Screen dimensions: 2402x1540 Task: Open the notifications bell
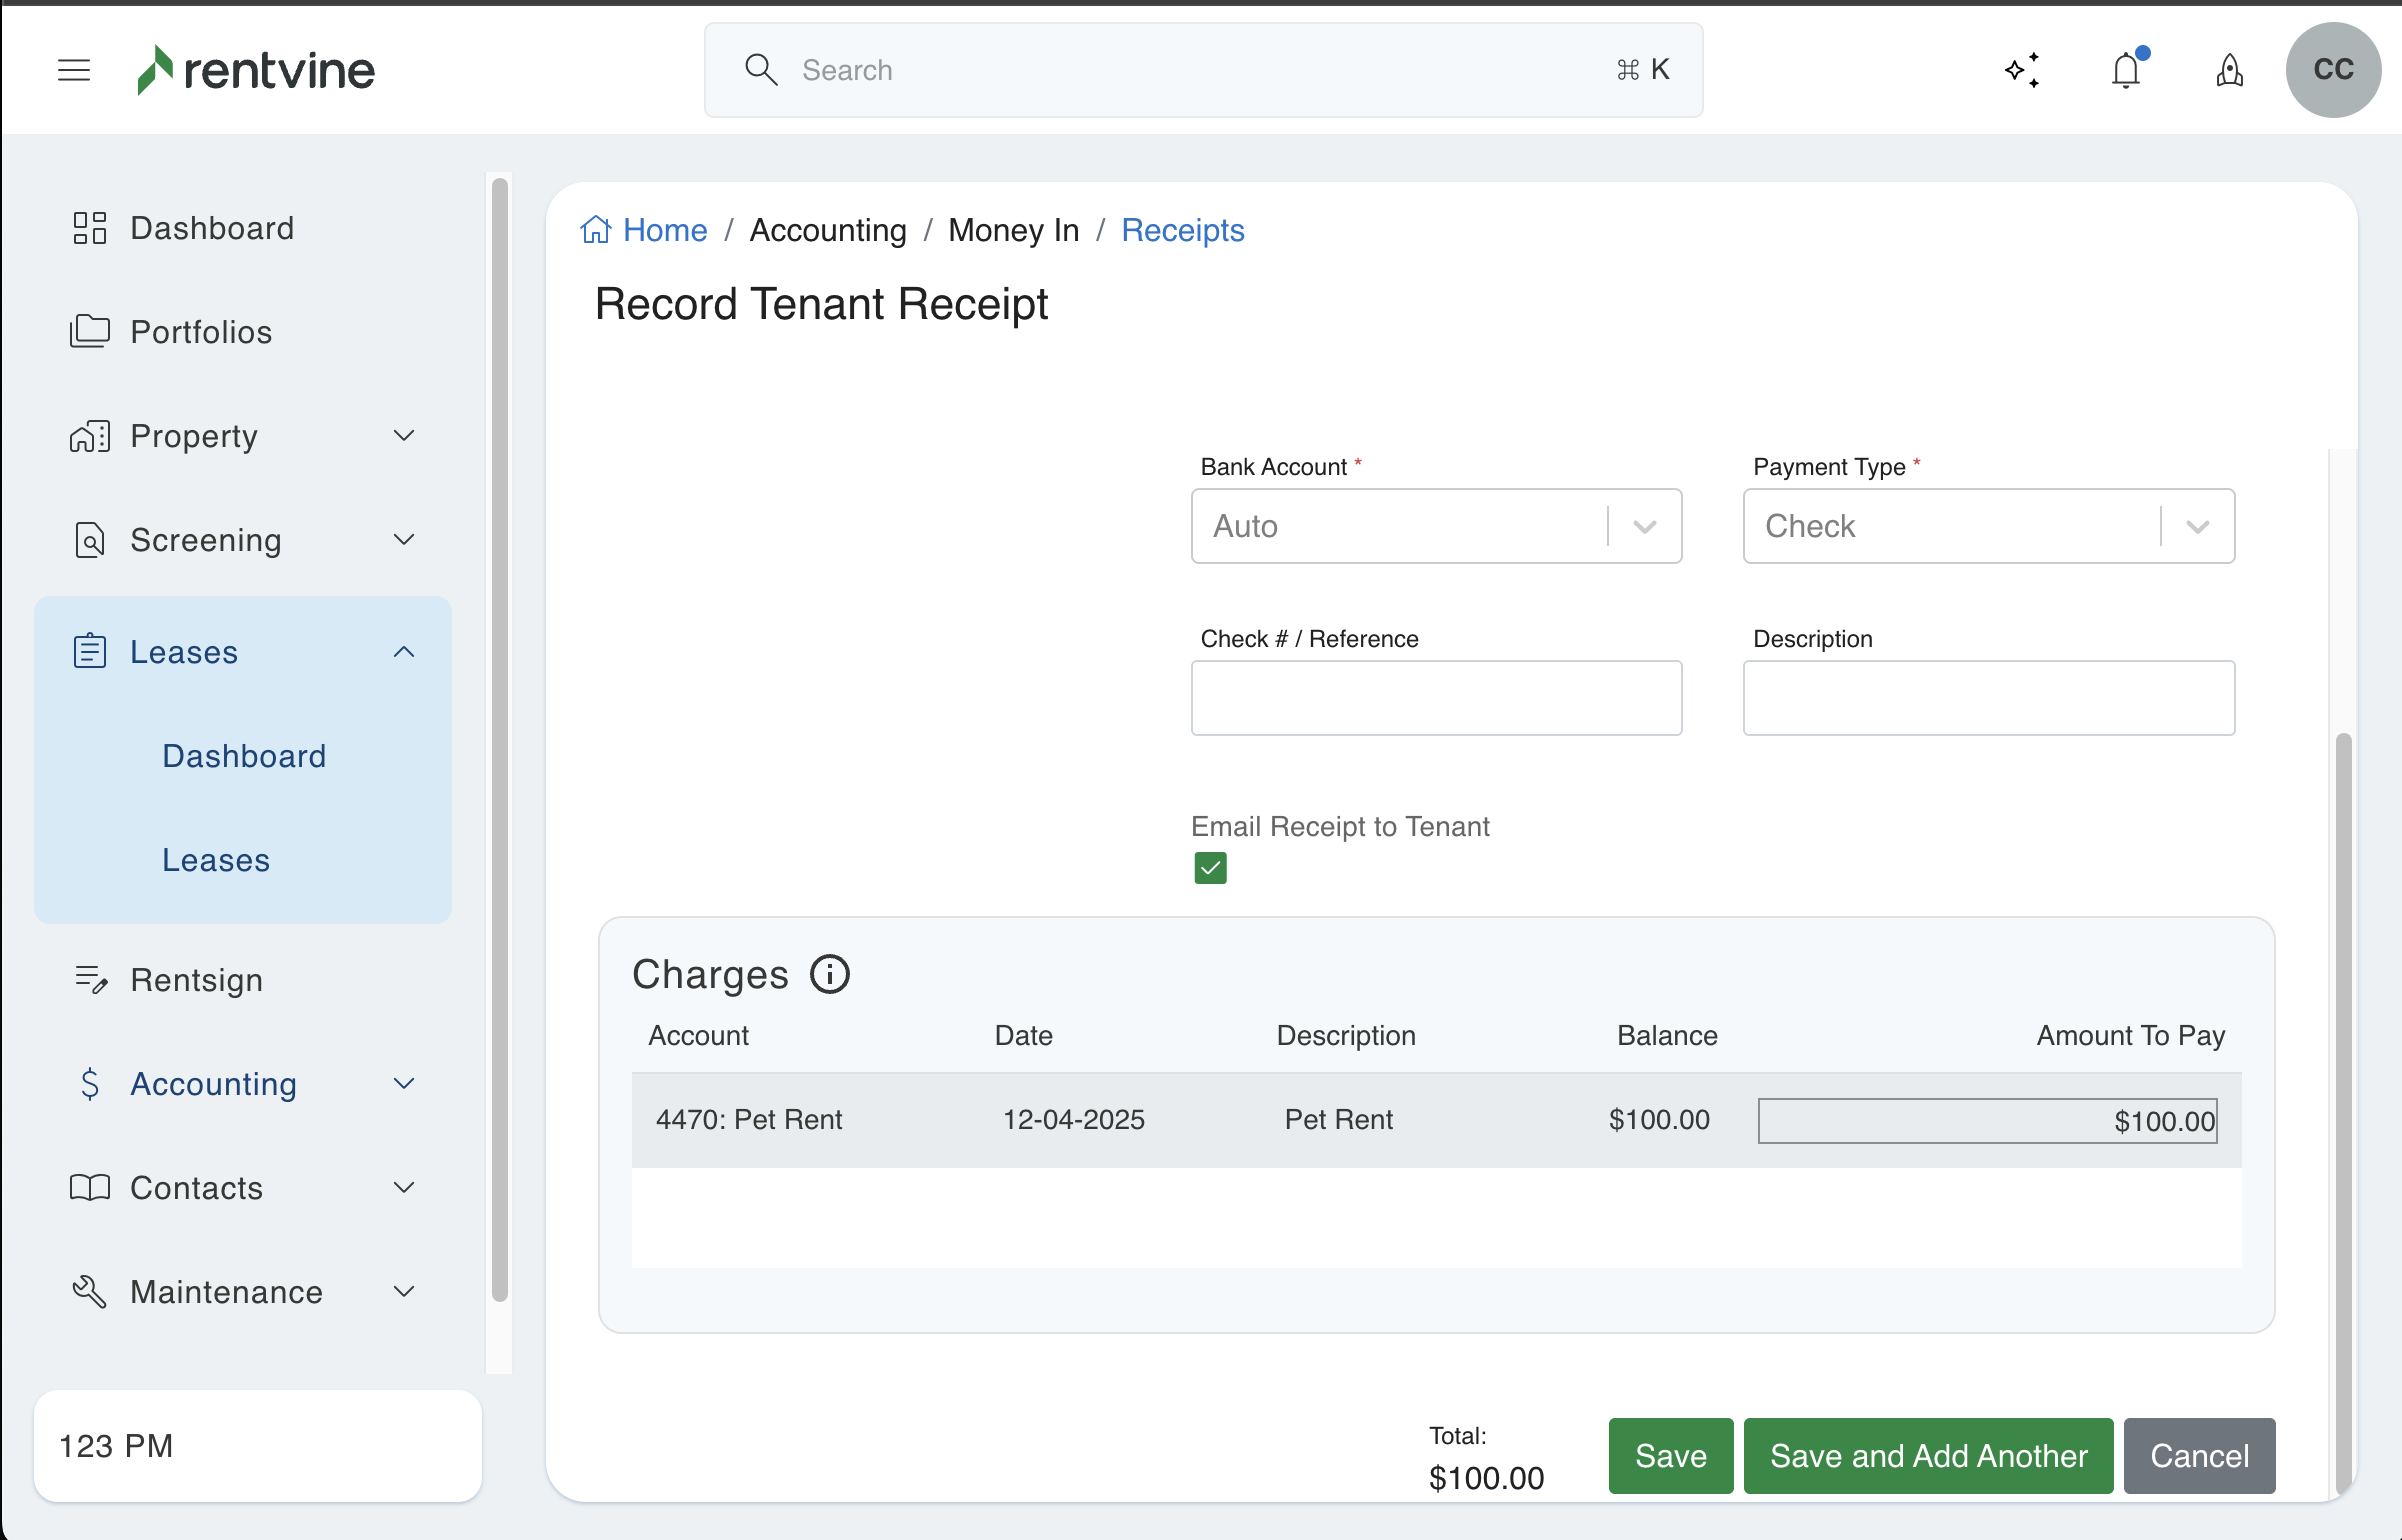coord(2126,70)
